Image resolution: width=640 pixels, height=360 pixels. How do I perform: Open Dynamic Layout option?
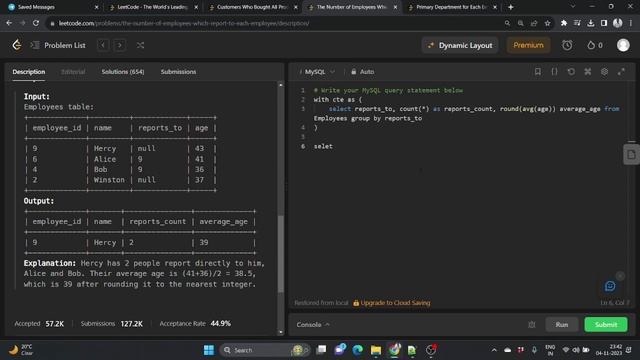[460, 45]
